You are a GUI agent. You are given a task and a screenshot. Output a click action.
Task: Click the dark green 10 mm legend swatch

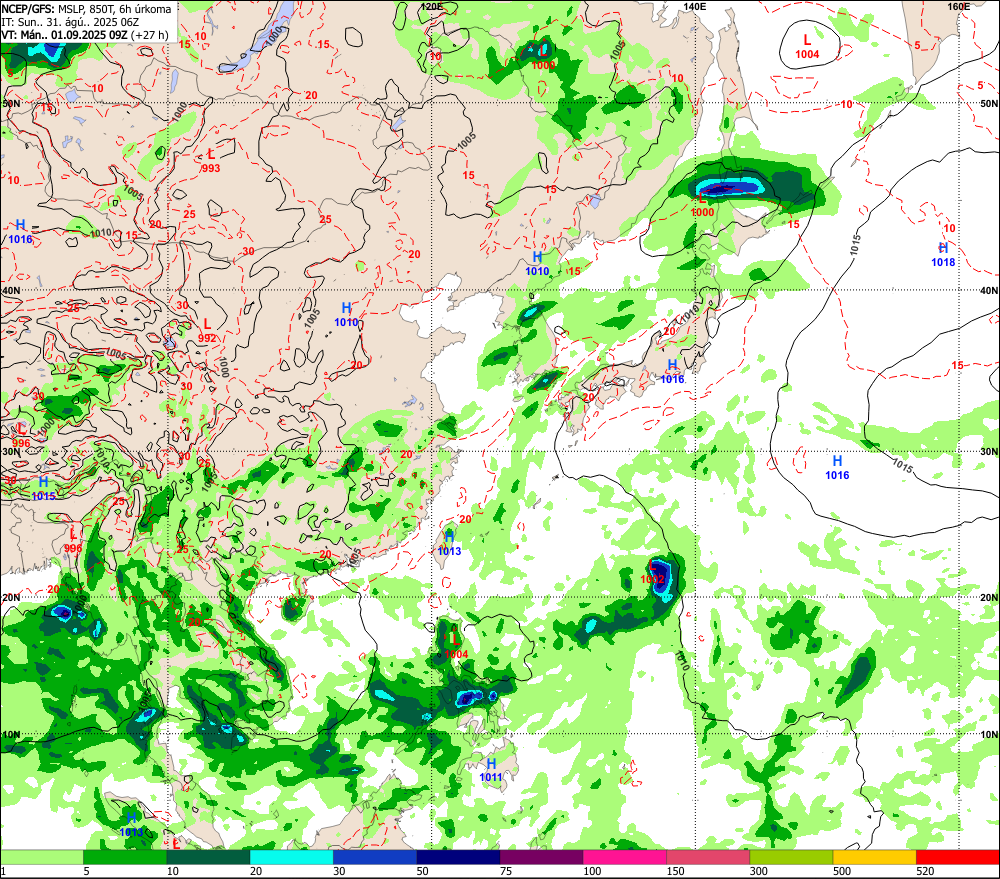(x=209, y=857)
